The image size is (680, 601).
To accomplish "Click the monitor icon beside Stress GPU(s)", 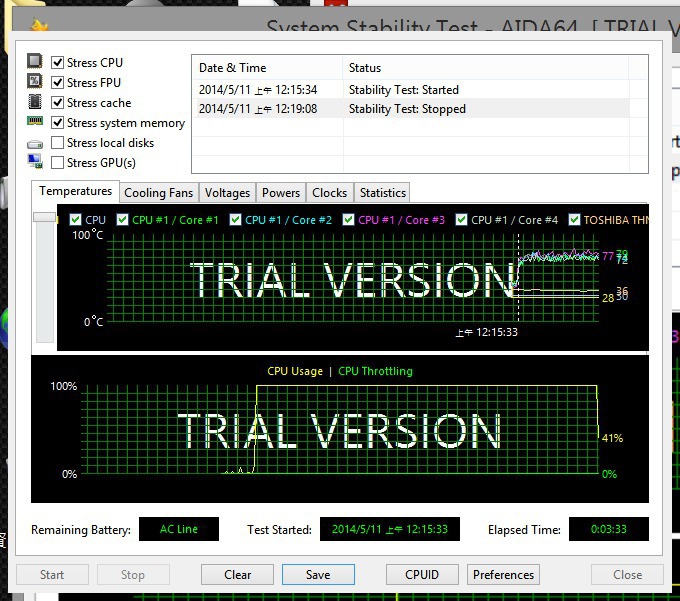I will point(35,161).
